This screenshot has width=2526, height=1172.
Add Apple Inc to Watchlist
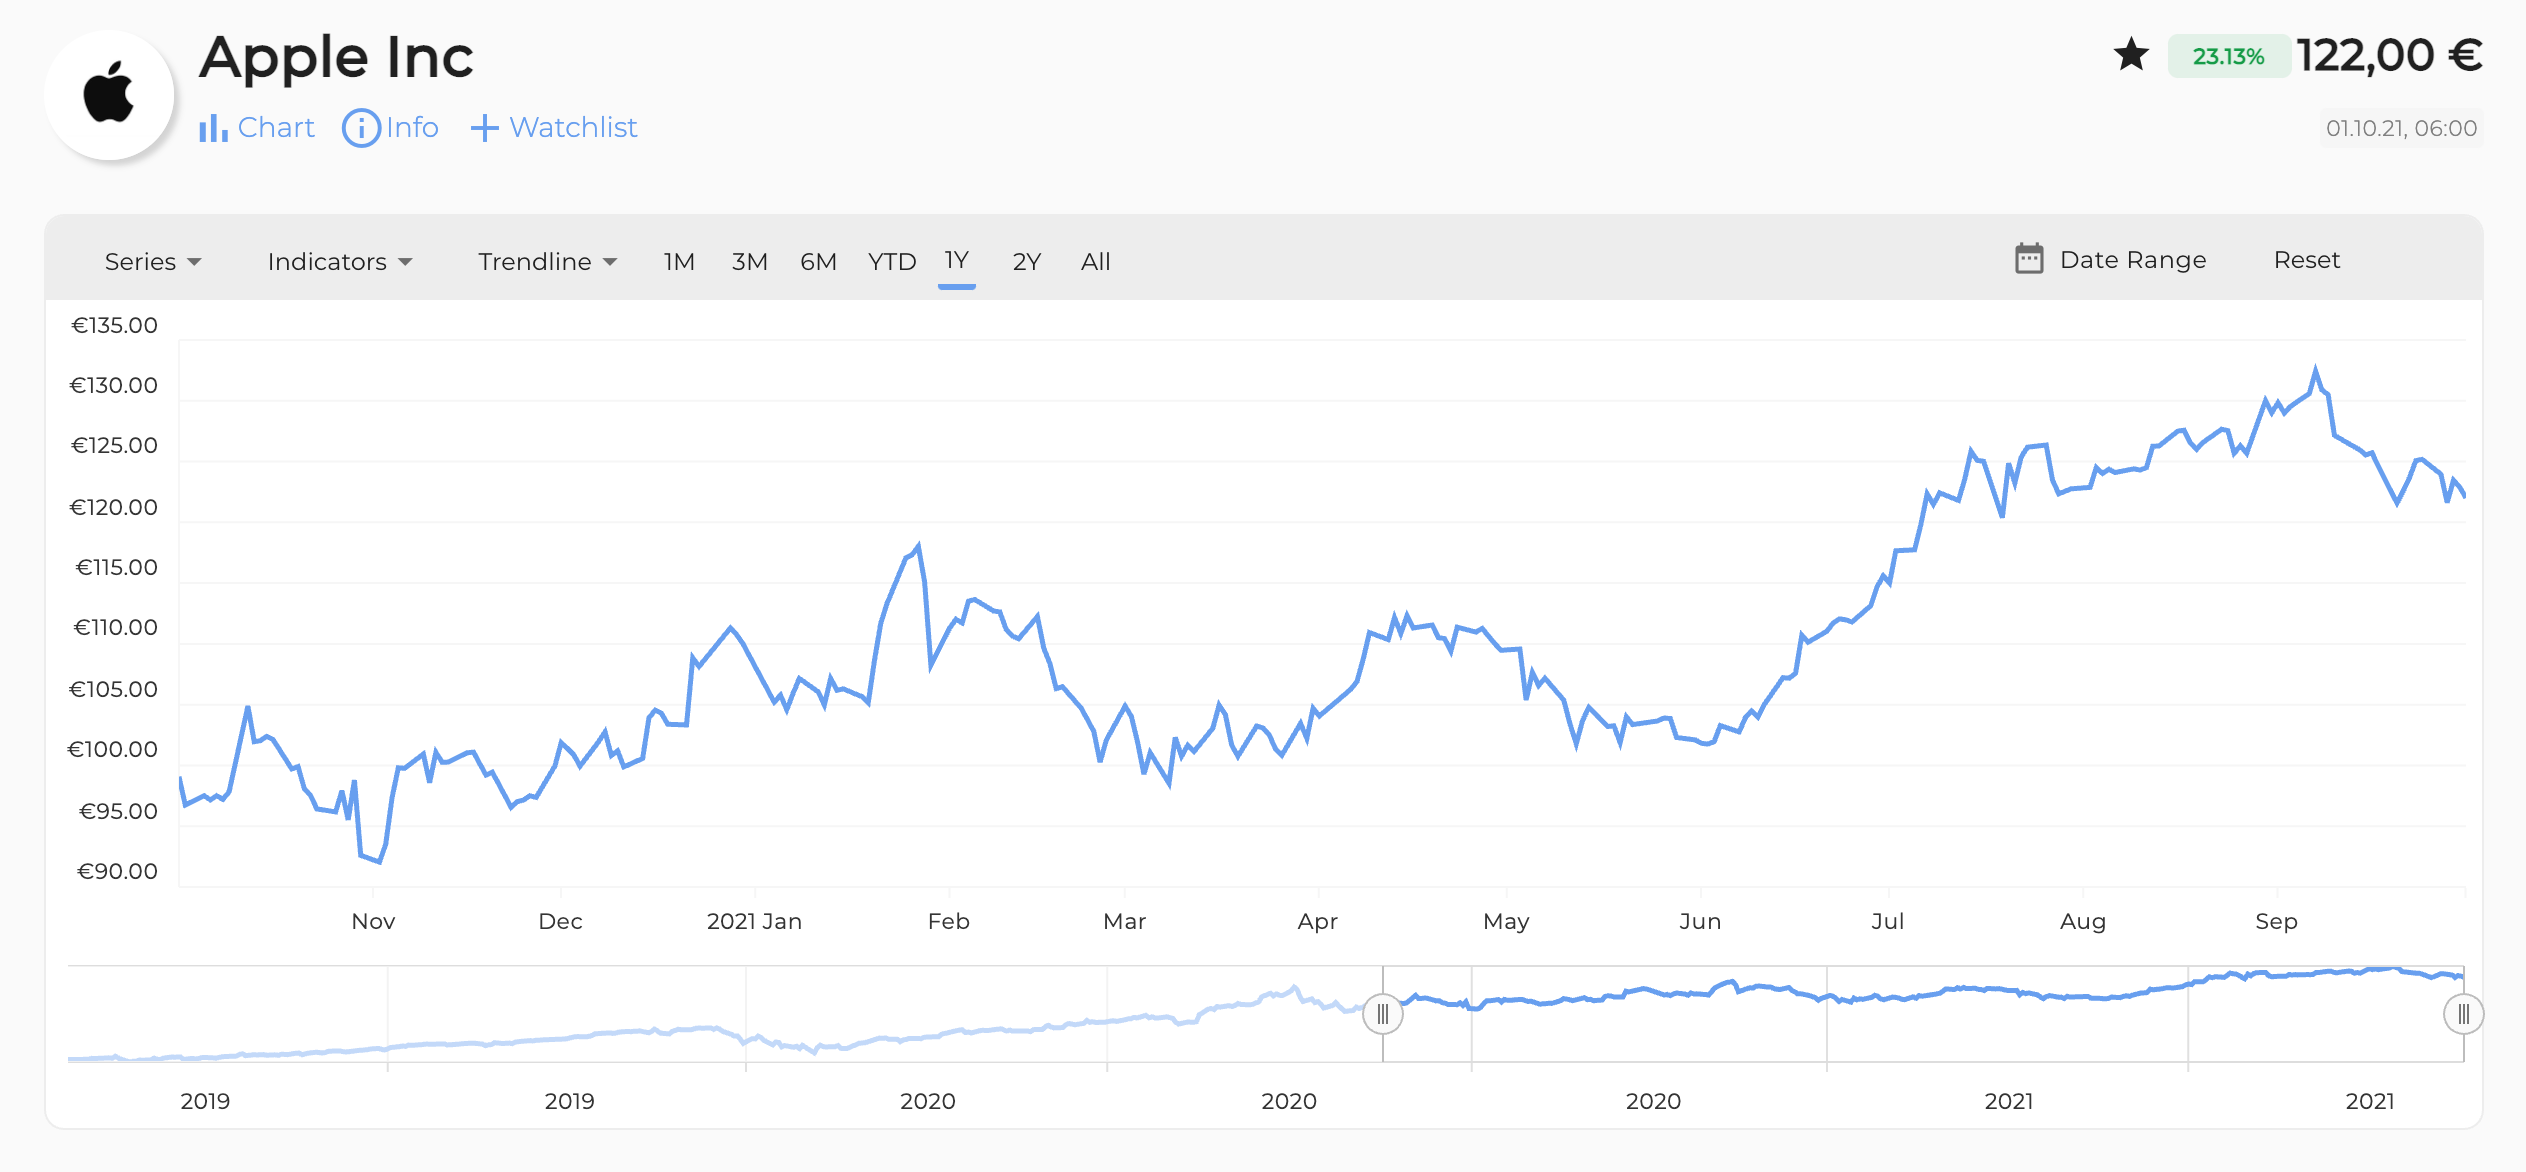tap(554, 128)
